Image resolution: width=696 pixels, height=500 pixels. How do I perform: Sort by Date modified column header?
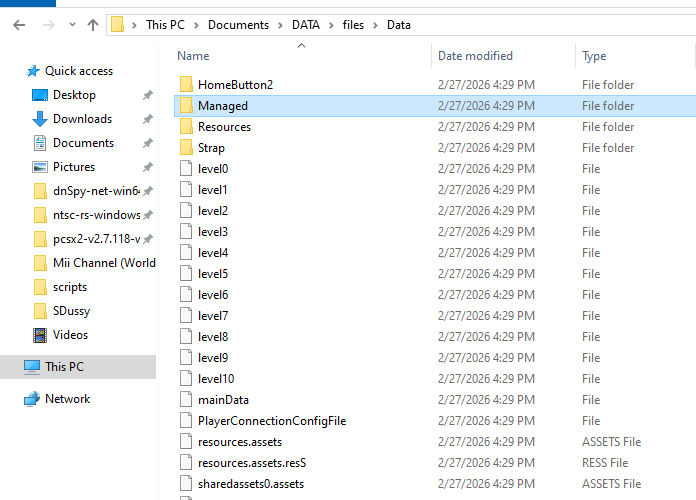[x=475, y=56]
